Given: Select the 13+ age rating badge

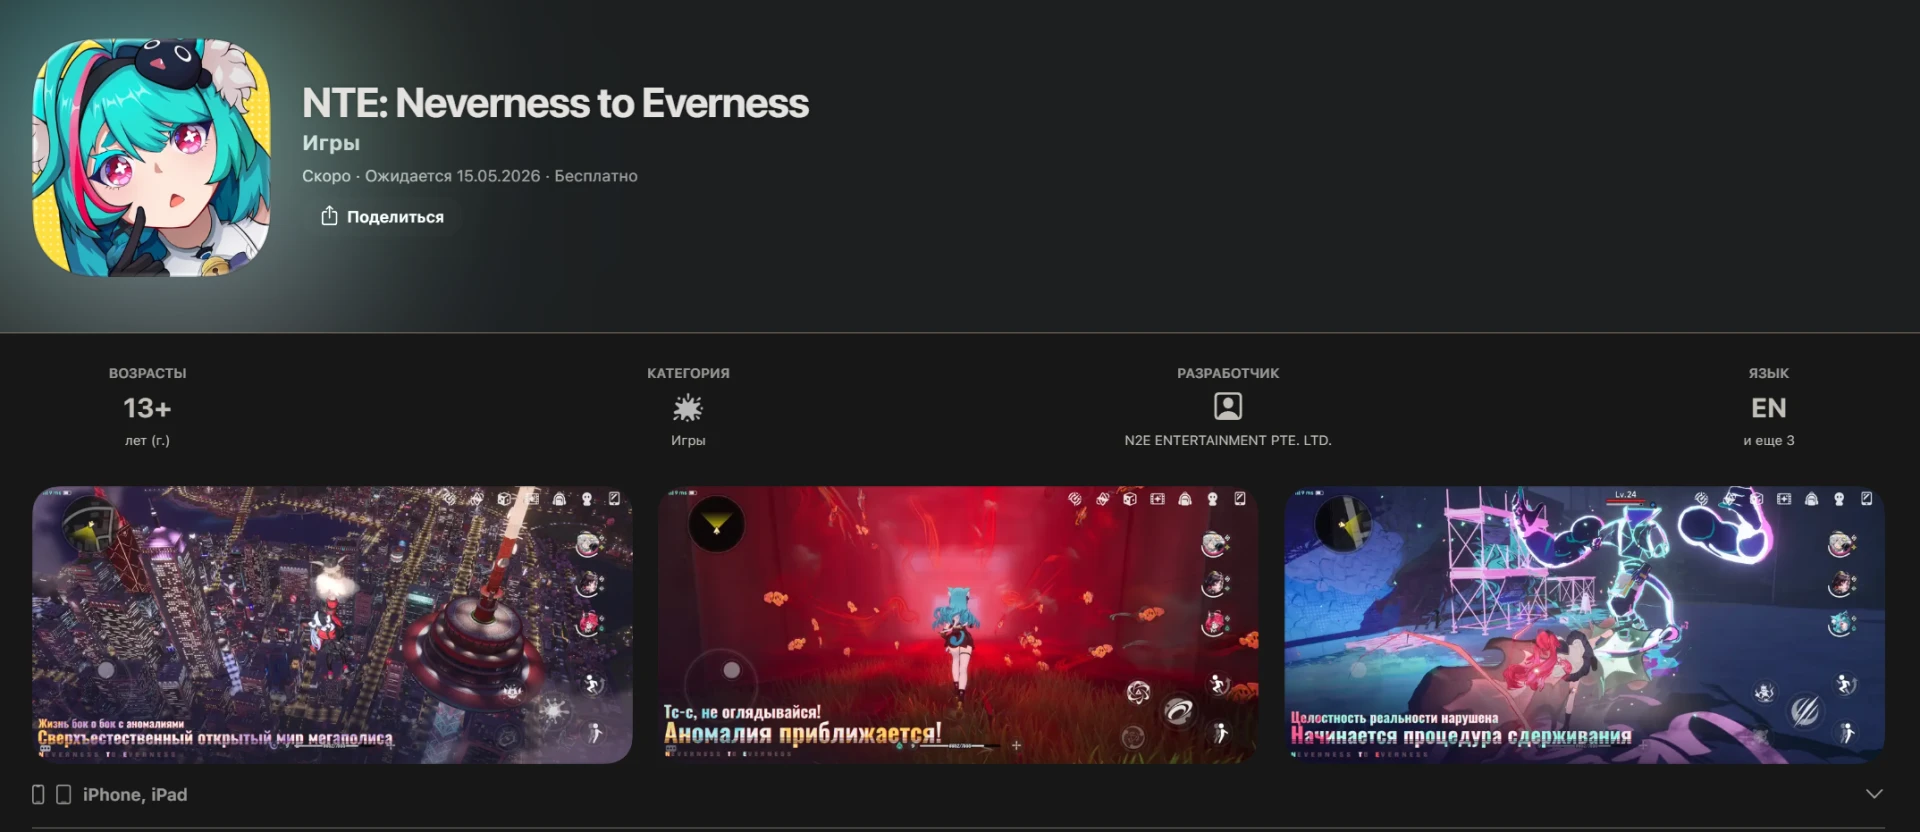Looking at the screenshot, I should tap(147, 408).
